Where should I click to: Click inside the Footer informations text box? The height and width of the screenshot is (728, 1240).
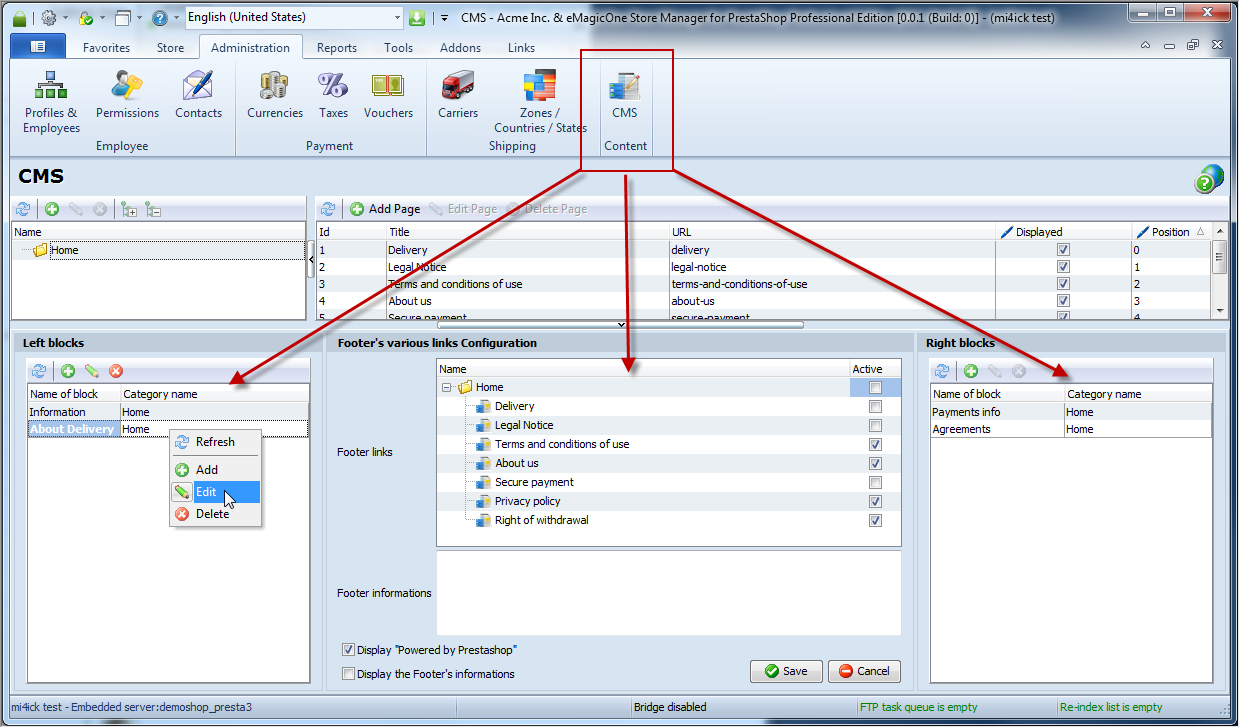point(668,593)
